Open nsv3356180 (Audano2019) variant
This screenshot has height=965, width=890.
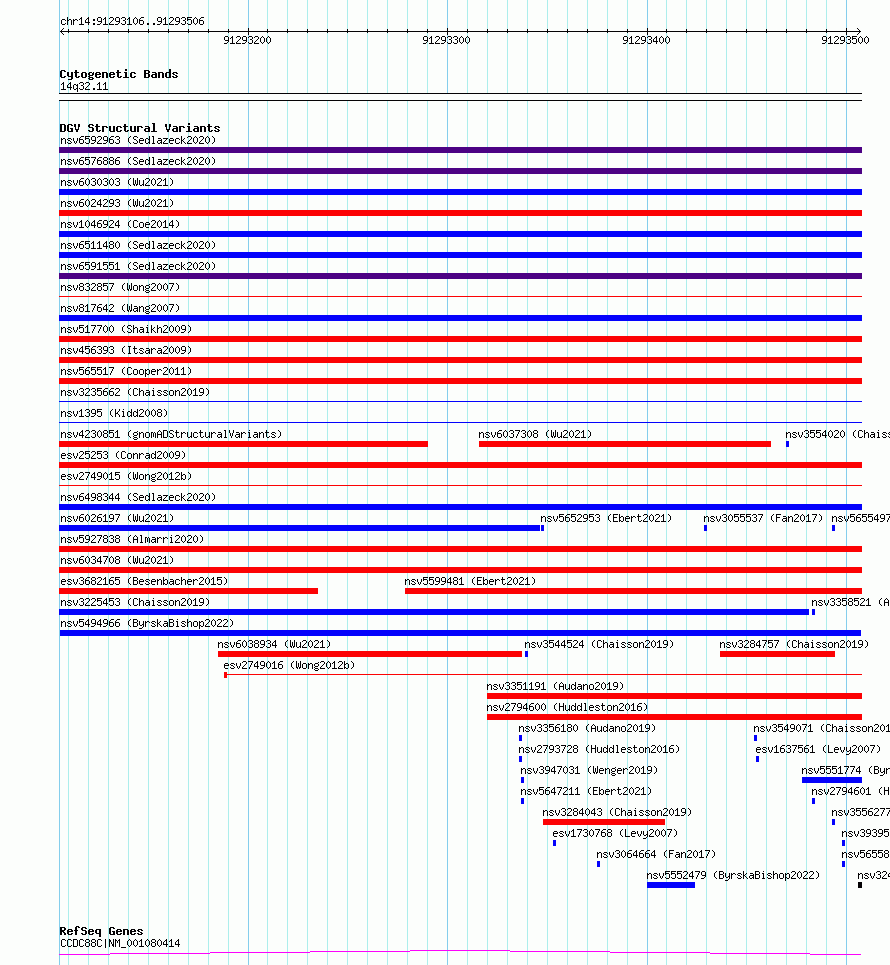tap(587, 728)
